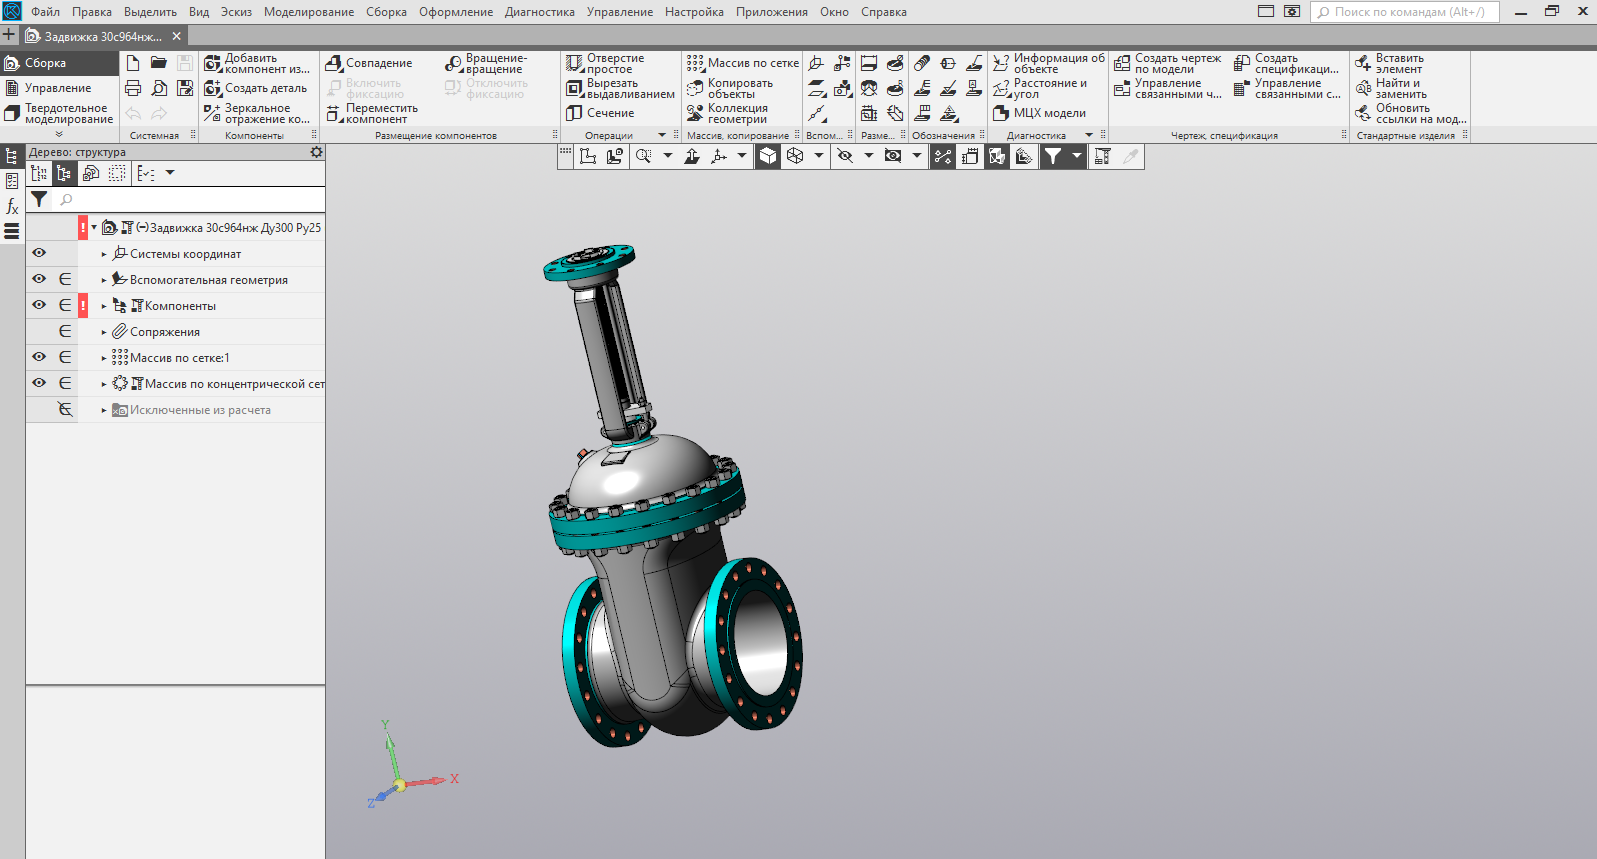Click the Создать деталь button

(x=256, y=88)
